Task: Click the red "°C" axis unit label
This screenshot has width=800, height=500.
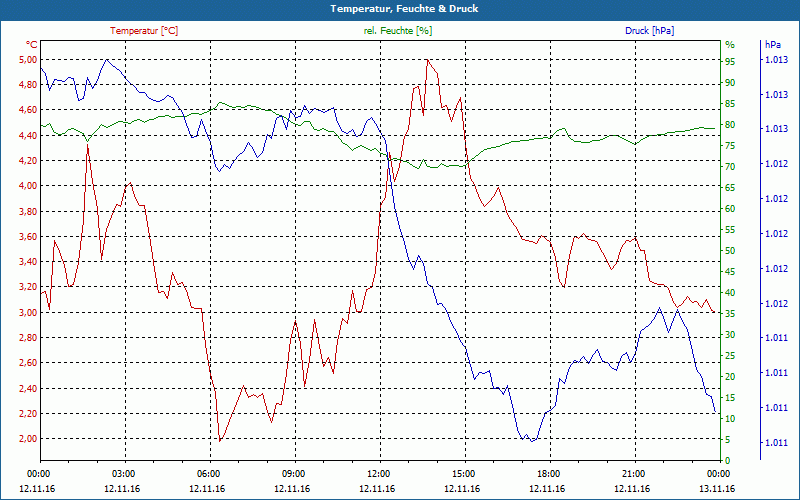Action: (x=32, y=44)
